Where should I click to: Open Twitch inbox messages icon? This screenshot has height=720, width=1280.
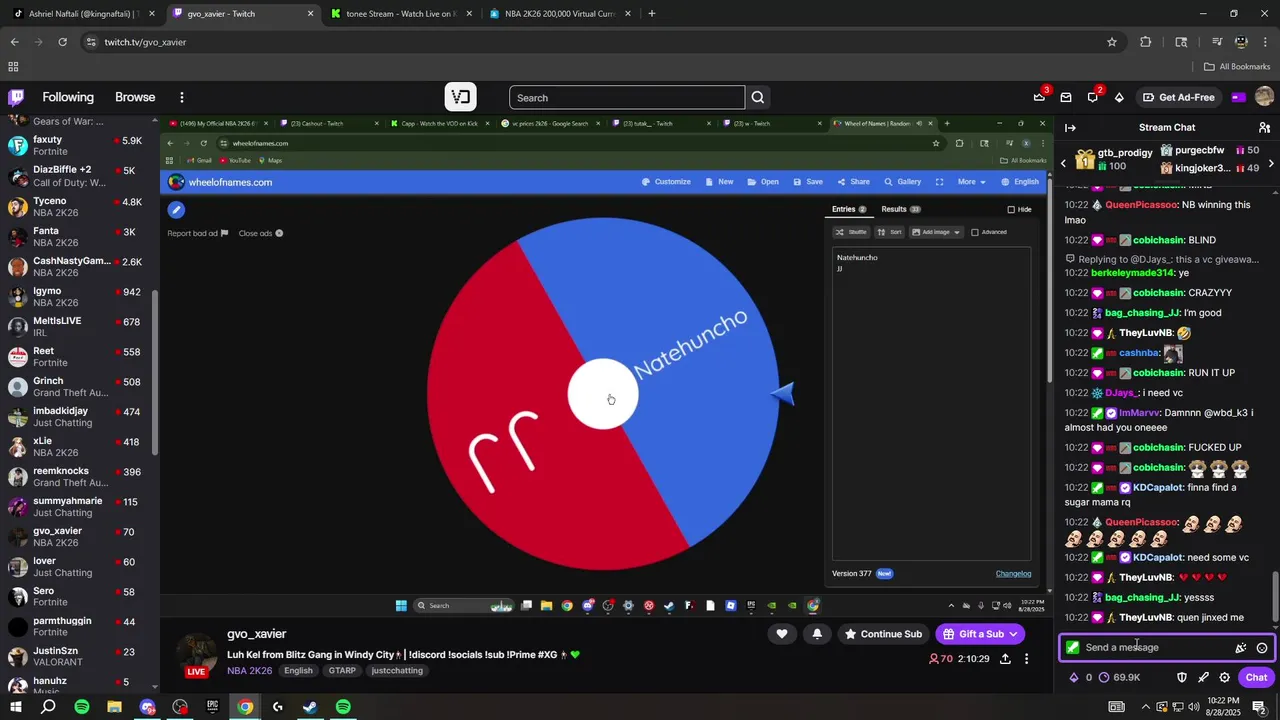(1066, 97)
